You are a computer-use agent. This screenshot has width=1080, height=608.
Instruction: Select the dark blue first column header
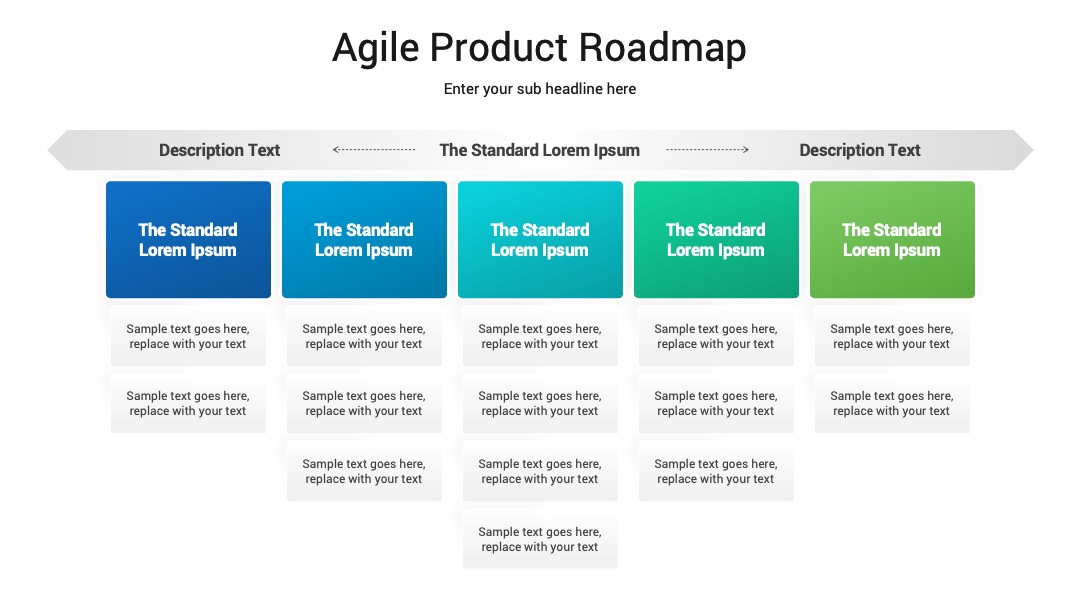point(188,240)
